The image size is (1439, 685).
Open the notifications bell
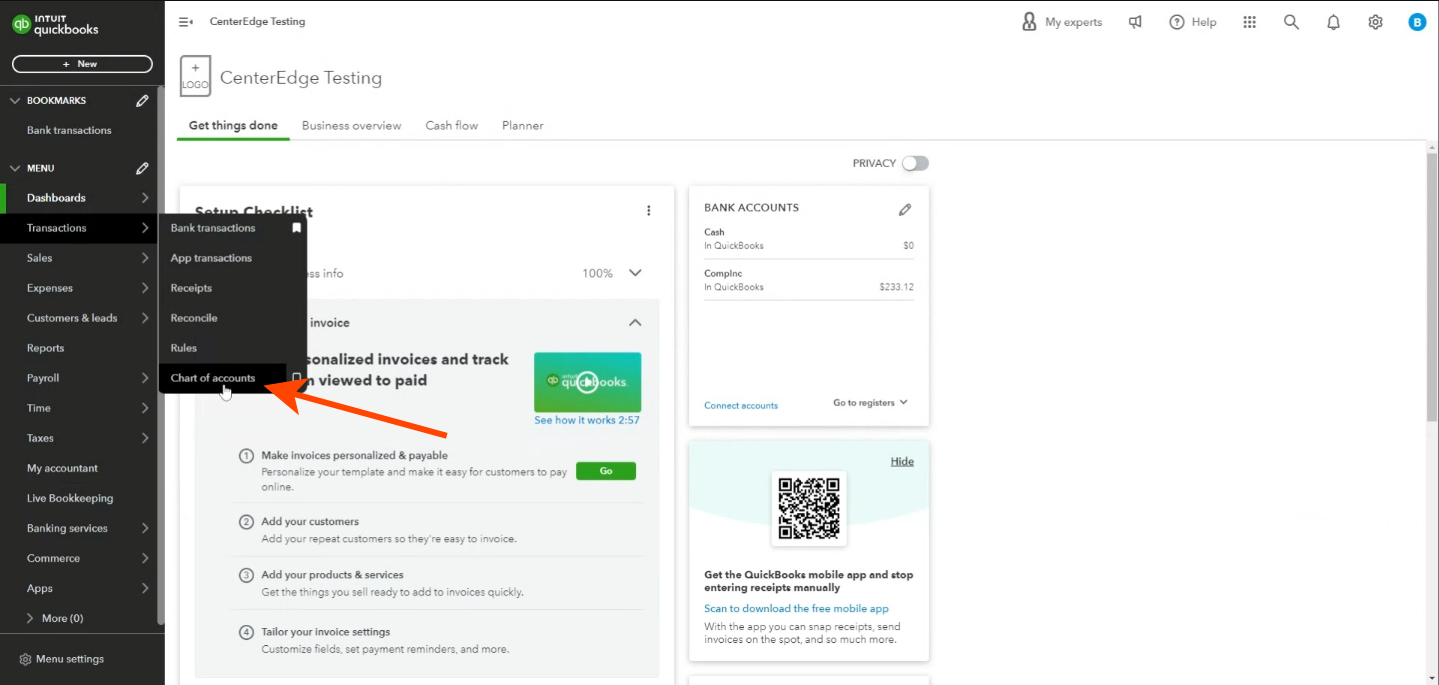[x=1334, y=22]
